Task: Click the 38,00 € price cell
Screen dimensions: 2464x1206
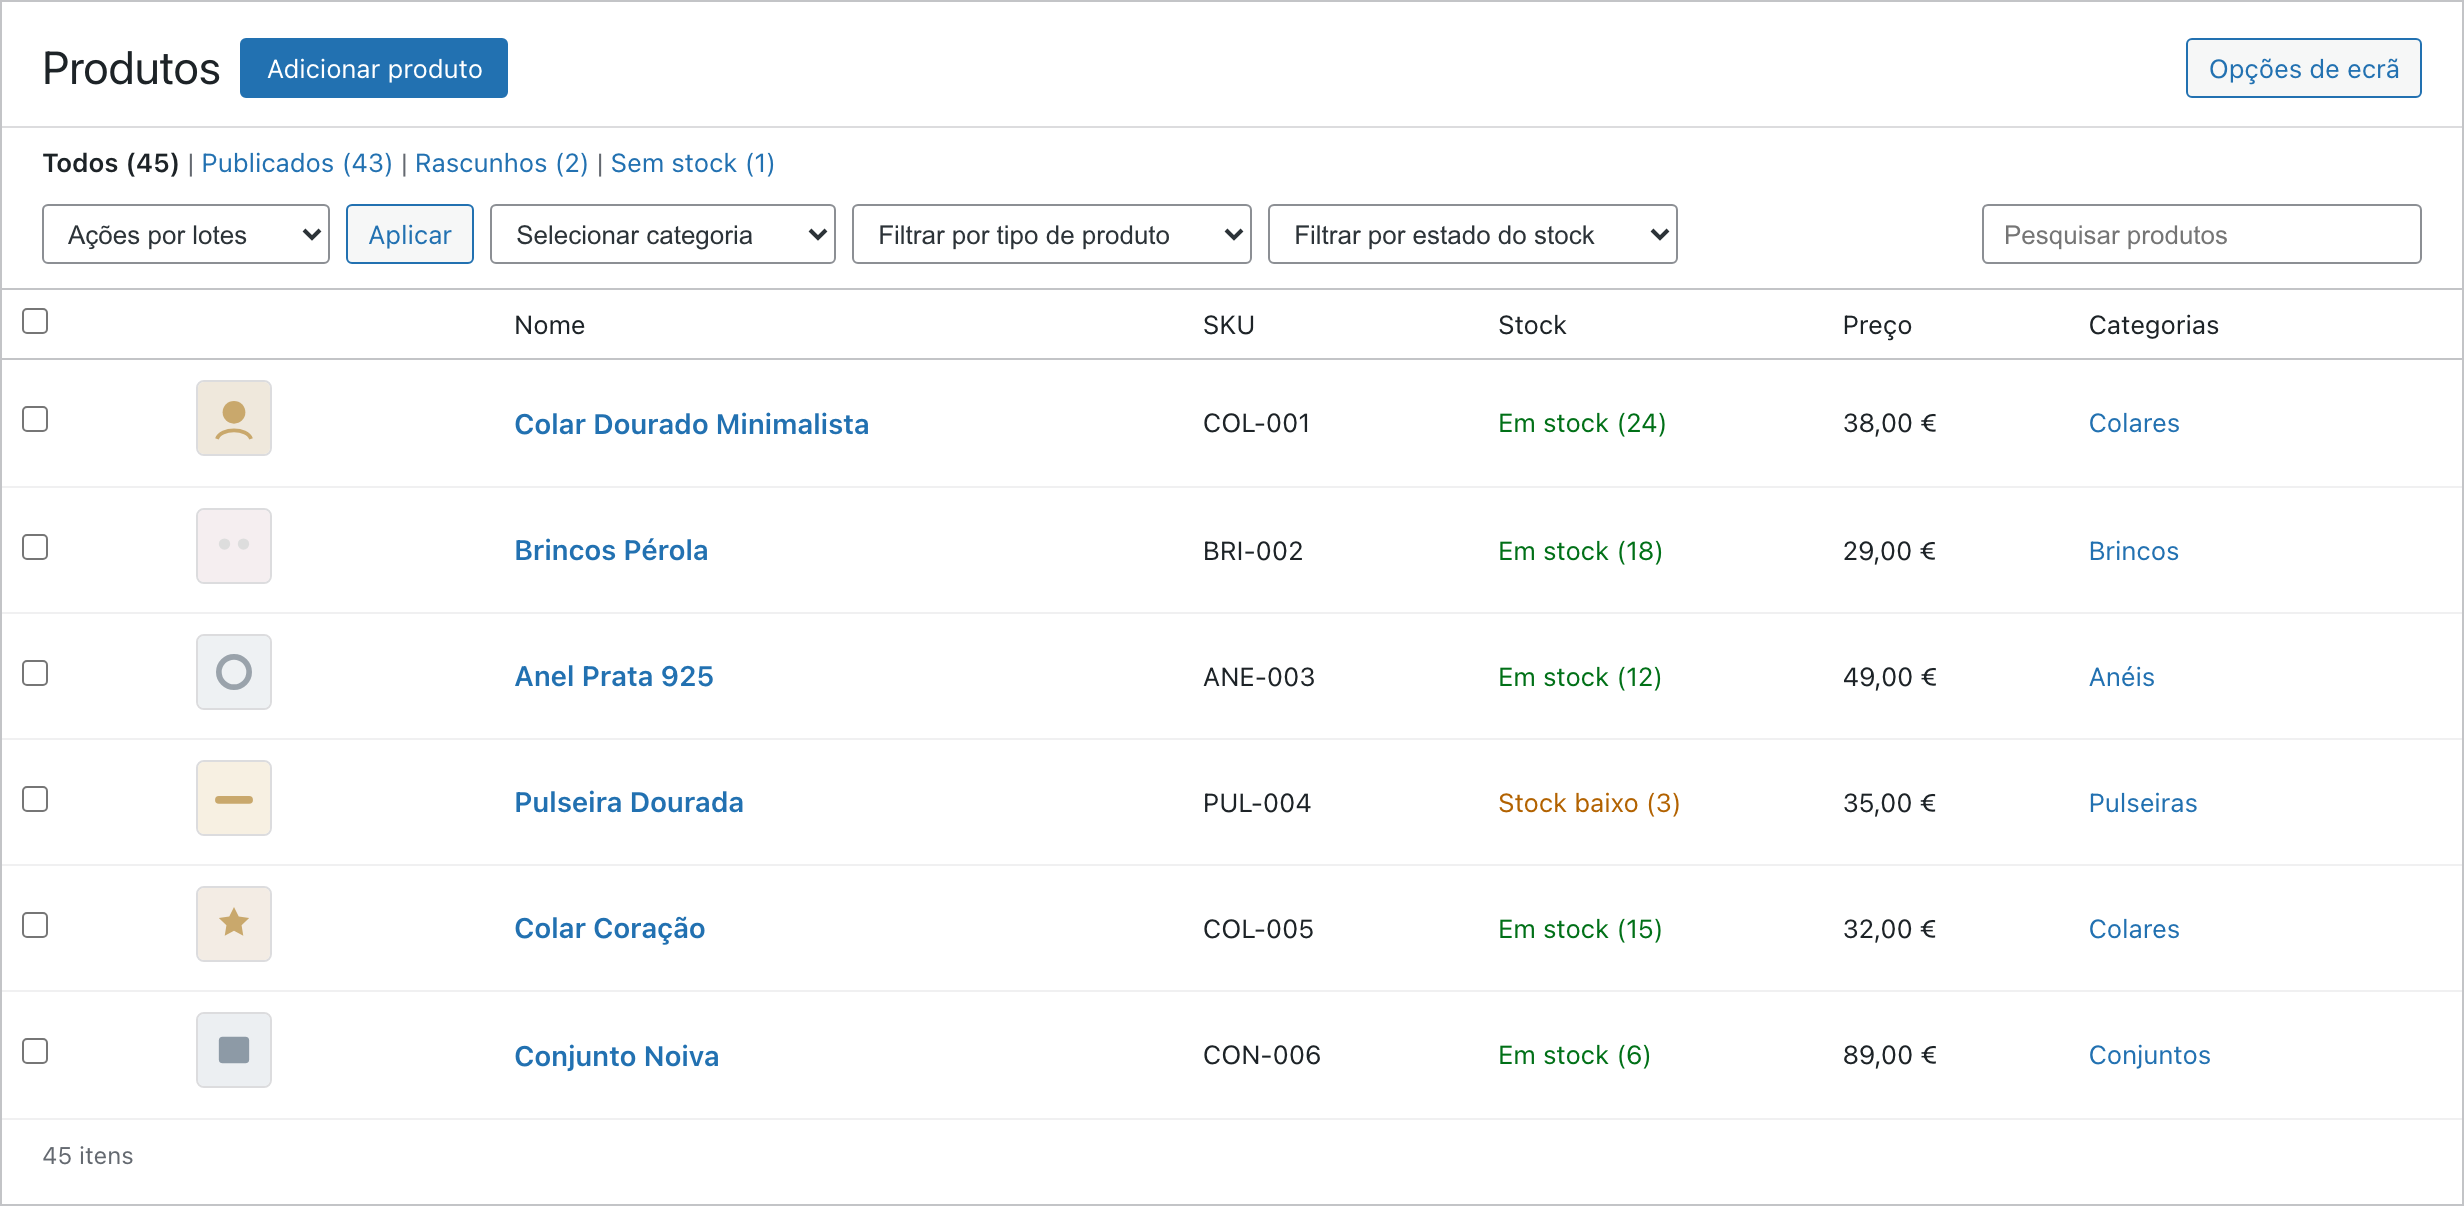Action: point(1890,423)
